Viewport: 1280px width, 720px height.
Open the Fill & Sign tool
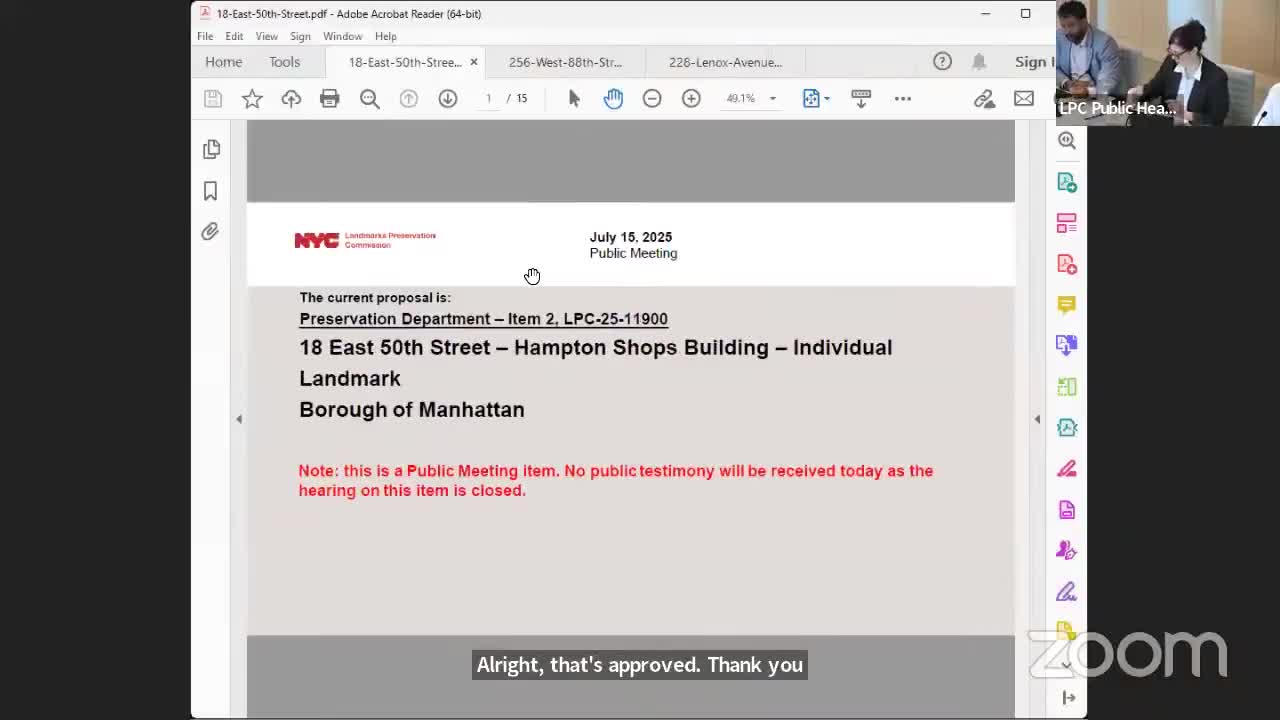click(x=1067, y=591)
